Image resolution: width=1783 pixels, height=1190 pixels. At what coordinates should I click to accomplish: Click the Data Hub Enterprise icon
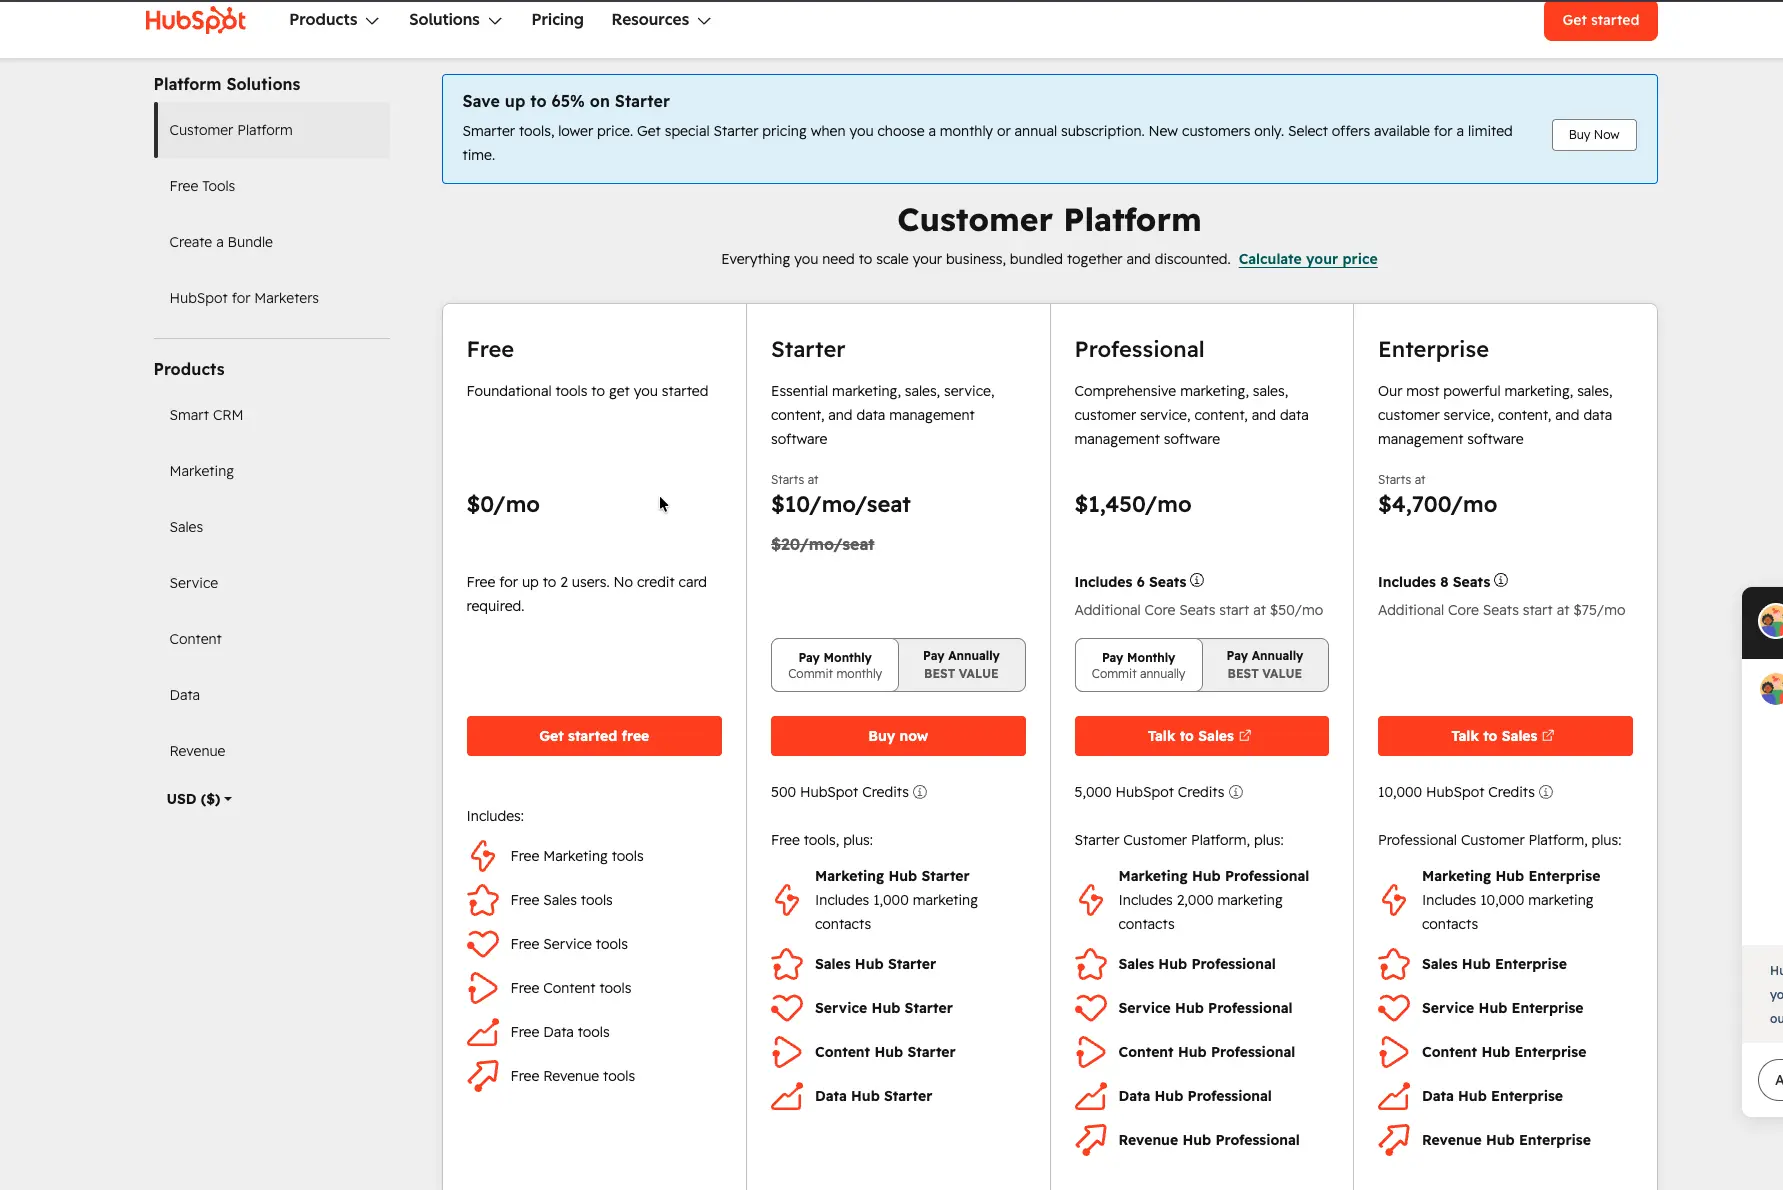pyautogui.click(x=1394, y=1096)
